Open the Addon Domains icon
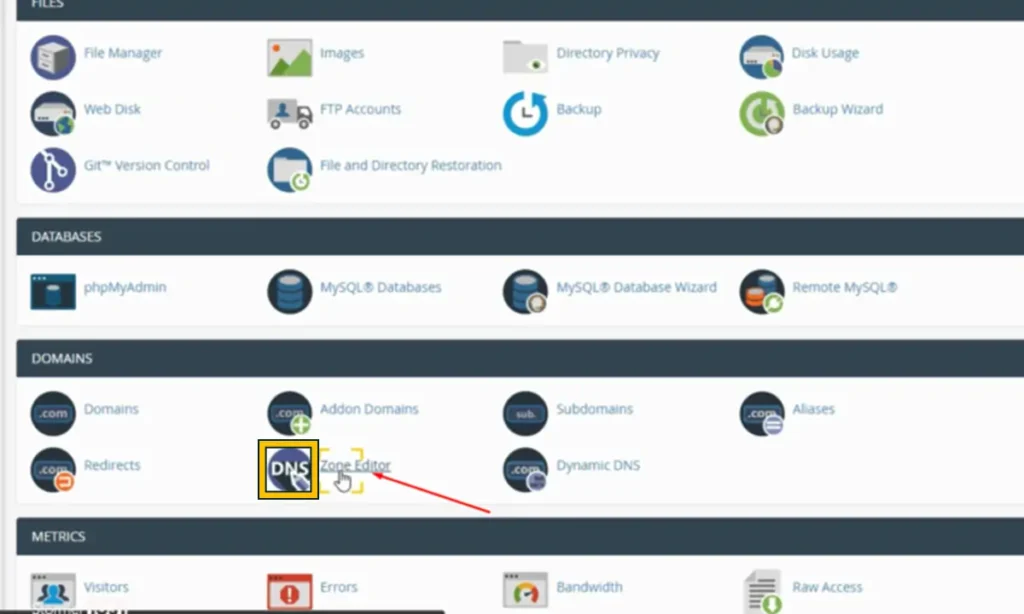The width and height of the screenshot is (1024, 614). (289, 413)
